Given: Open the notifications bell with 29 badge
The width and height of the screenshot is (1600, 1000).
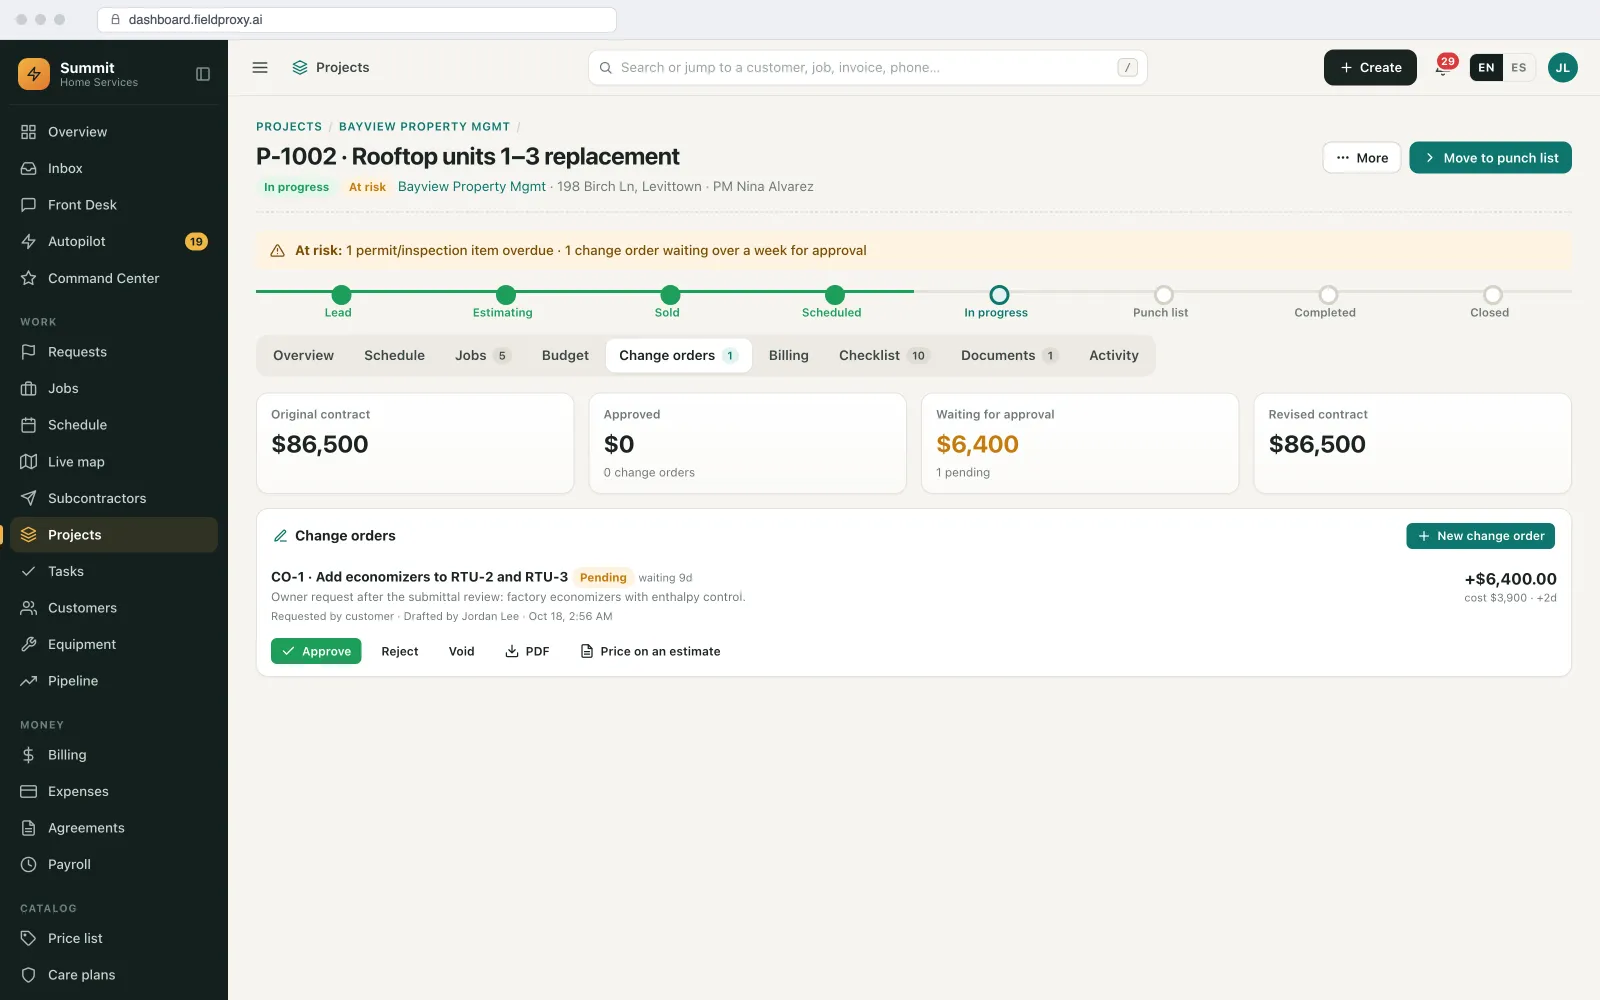Looking at the screenshot, I should tap(1442, 68).
